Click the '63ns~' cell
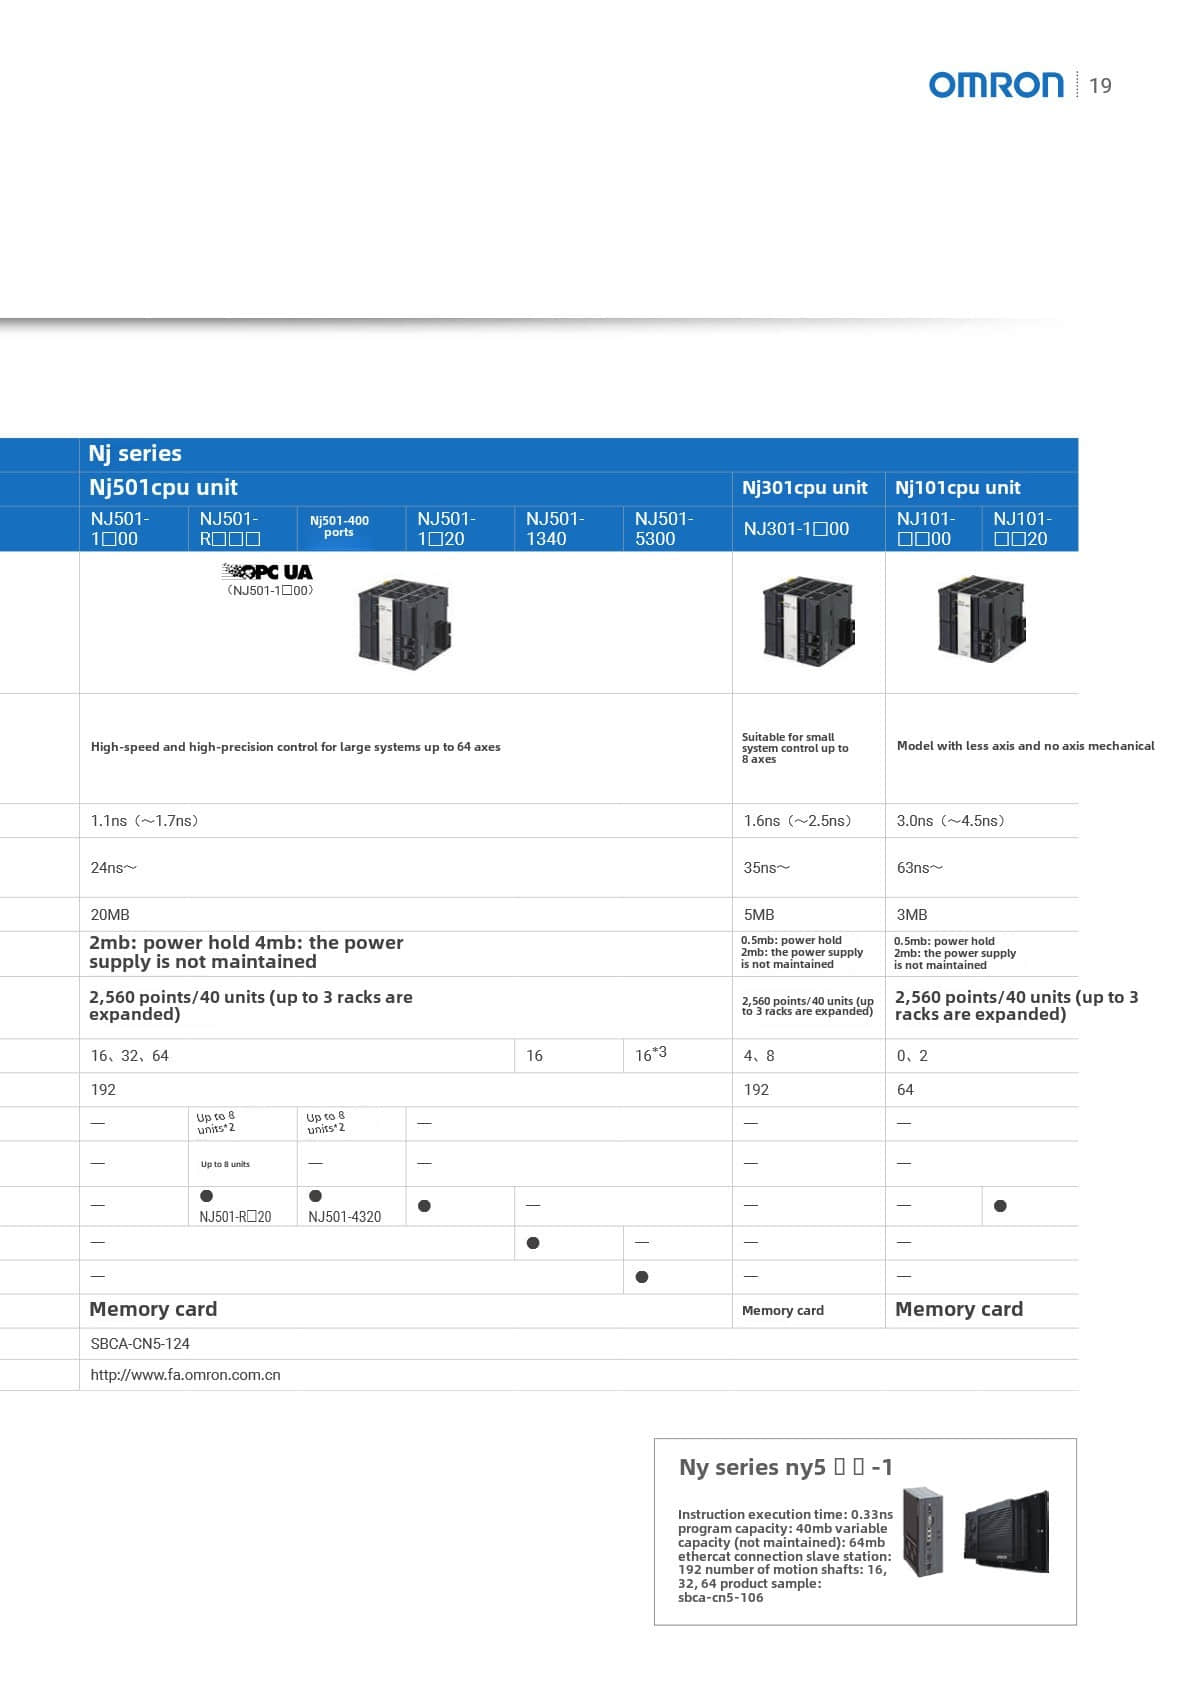This screenshot has height=1684, width=1191. click(x=919, y=867)
